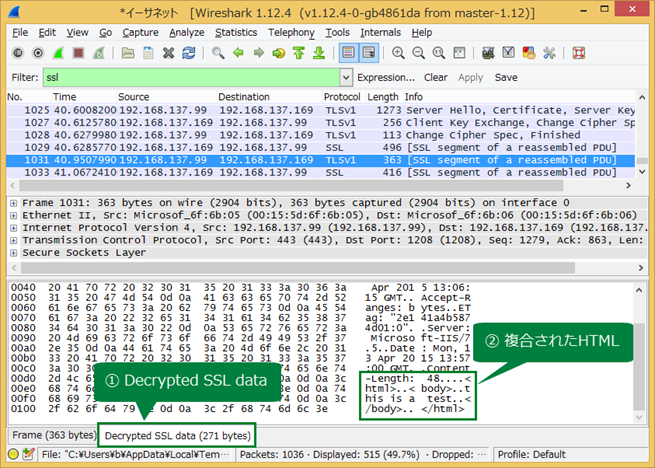The width and height of the screenshot is (655, 468).
Task: Go to packet number icon
Action: (x=279, y=53)
